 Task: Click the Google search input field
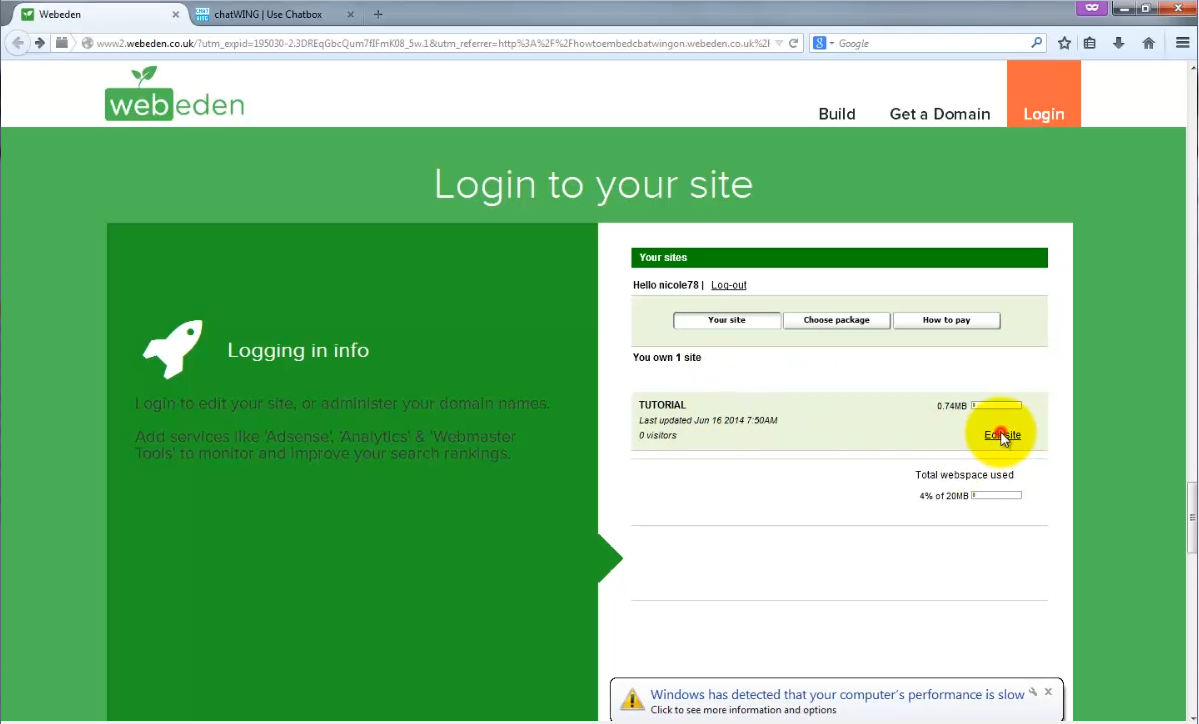(931, 44)
